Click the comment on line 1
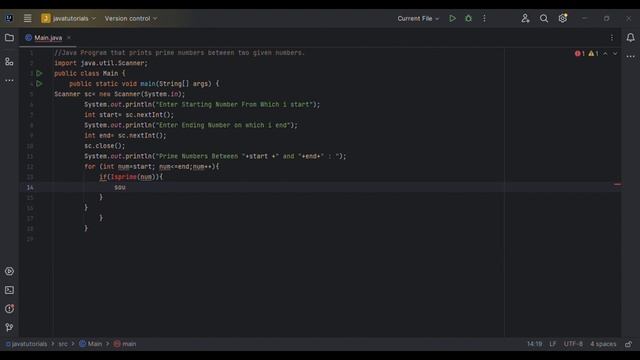Screen dimensions: 640x360 point(180,53)
